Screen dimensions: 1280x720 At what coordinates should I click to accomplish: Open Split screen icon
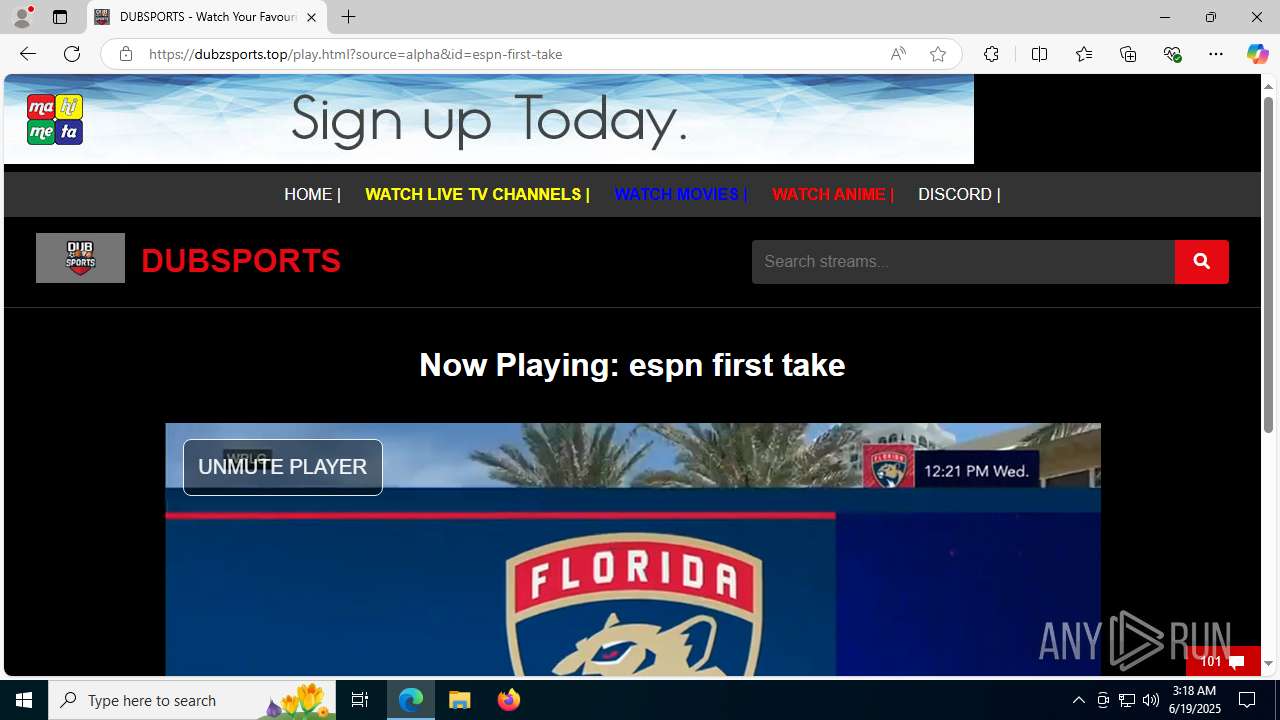click(1039, 54)
